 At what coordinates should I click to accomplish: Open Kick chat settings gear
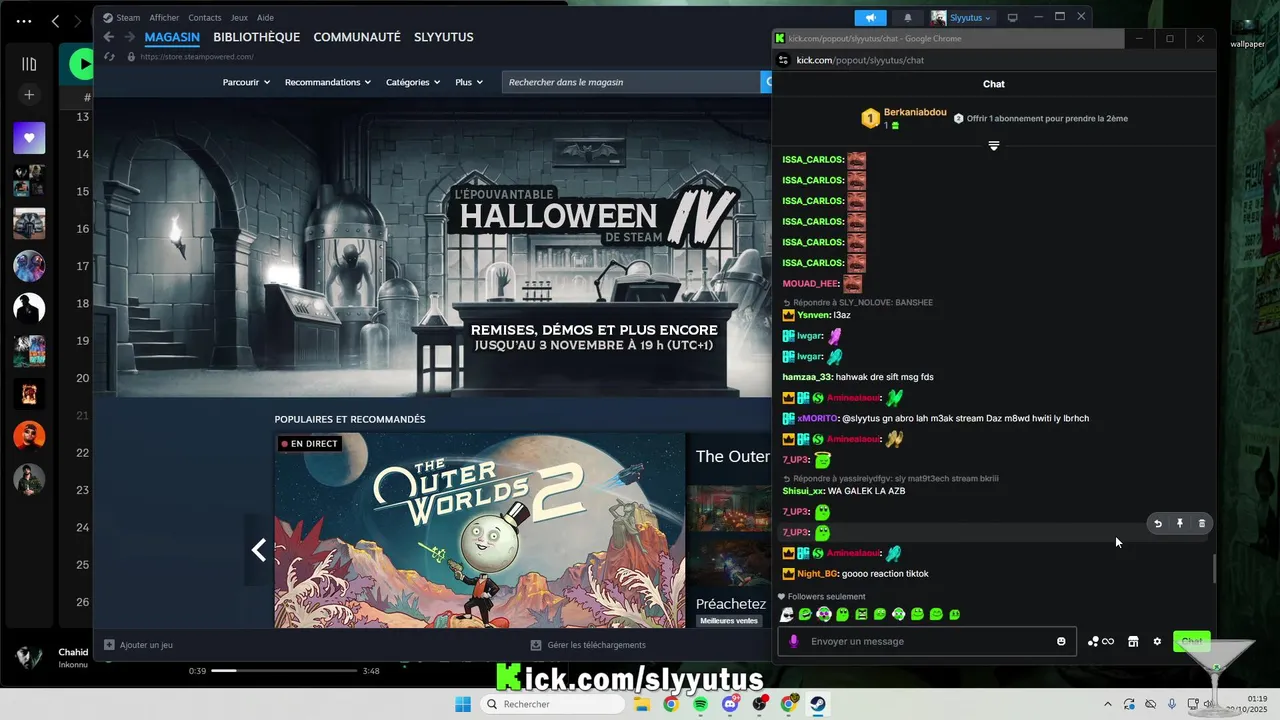[1157, 641]
